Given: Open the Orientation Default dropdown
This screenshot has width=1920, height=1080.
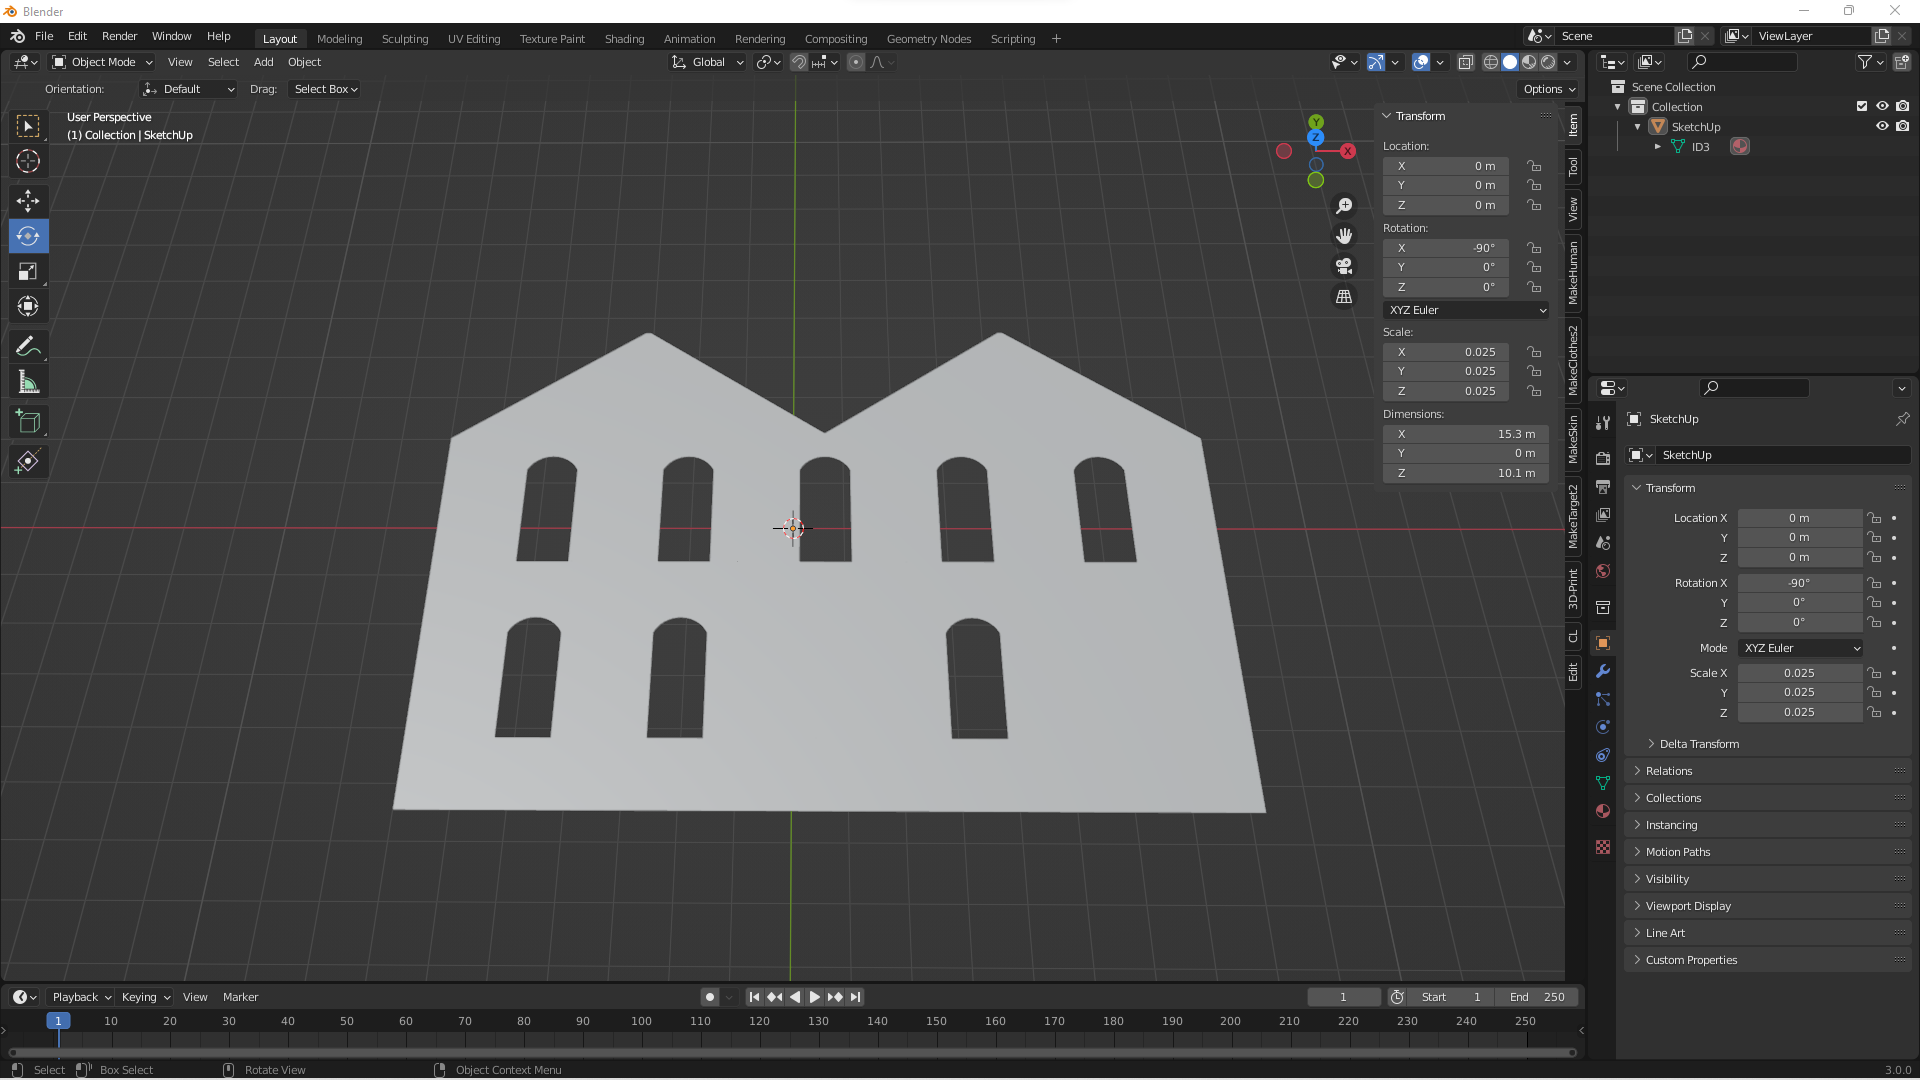Looking at the screenshot, I should point(189,89).
